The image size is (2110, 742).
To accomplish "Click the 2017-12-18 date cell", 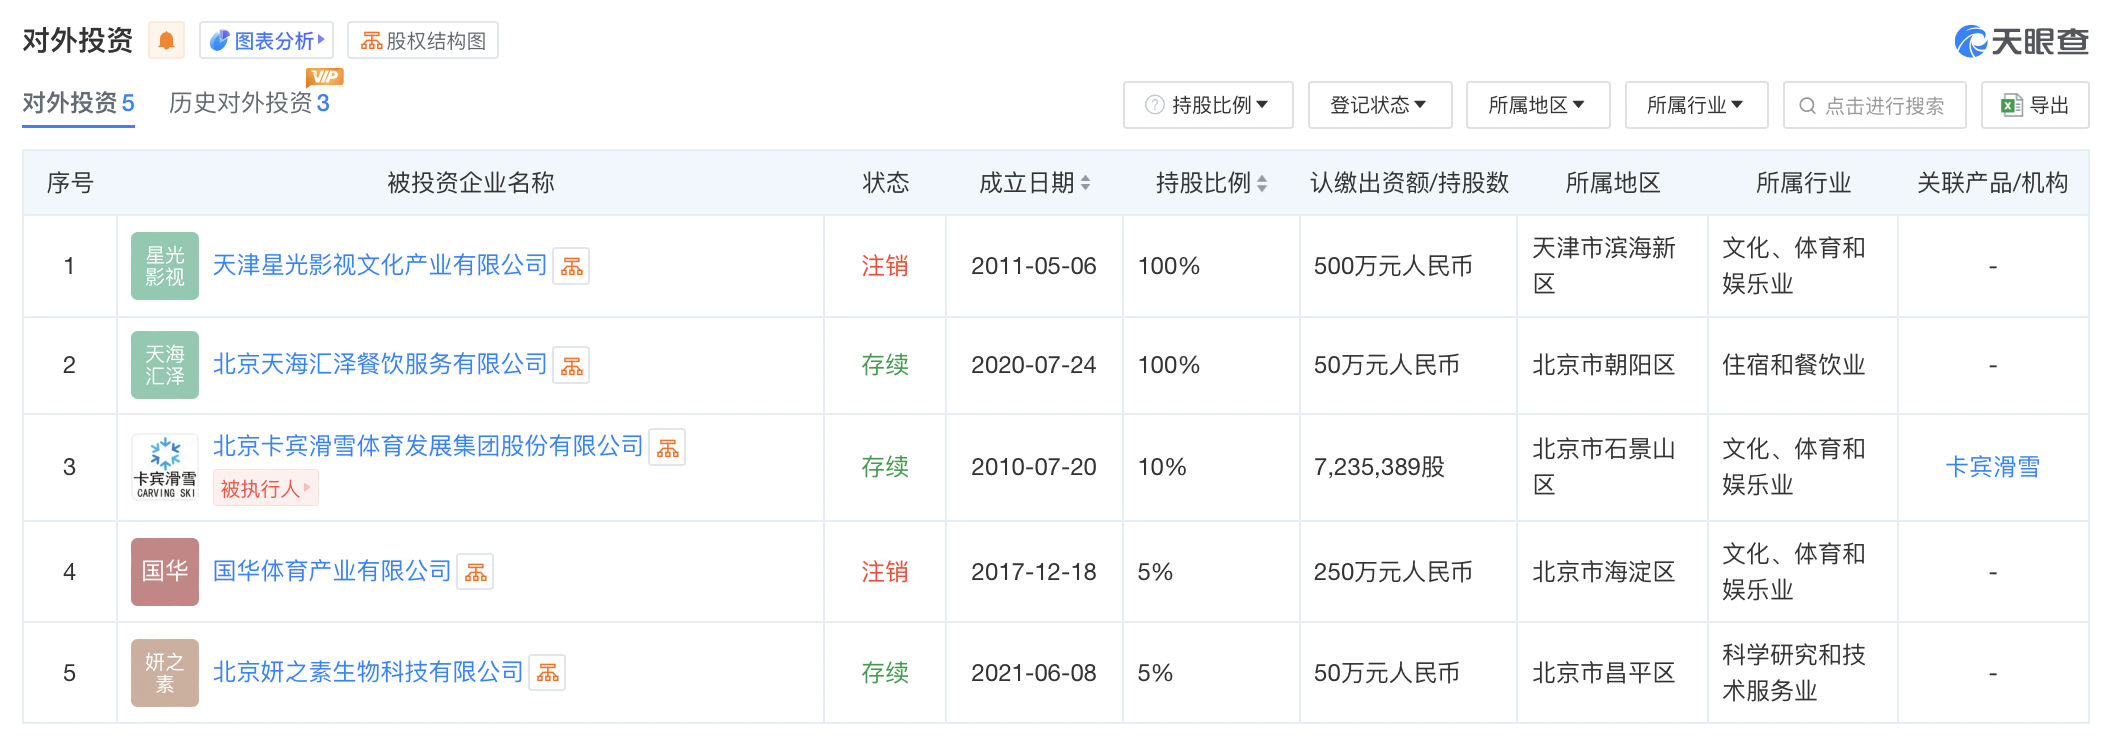I will 1034,572.
